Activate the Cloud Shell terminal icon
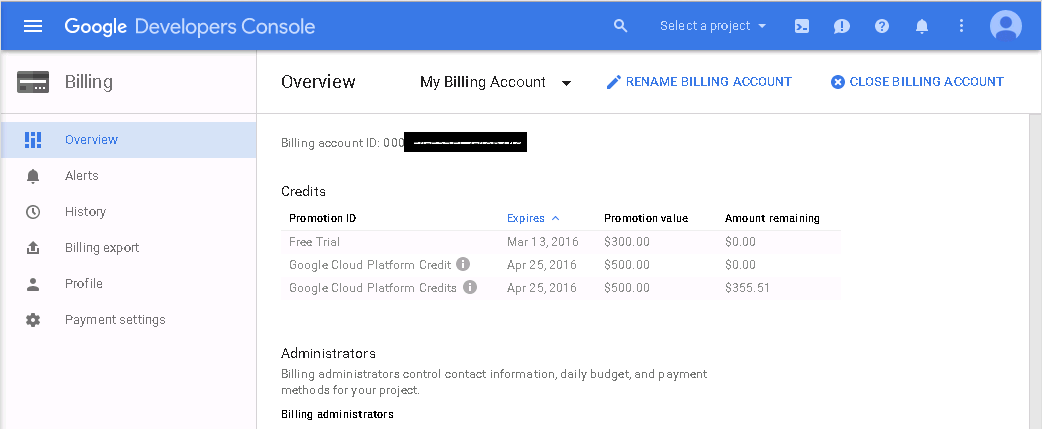Image resolution: width=1042 pixels, height=429 pixels. (x=802, y=26)
